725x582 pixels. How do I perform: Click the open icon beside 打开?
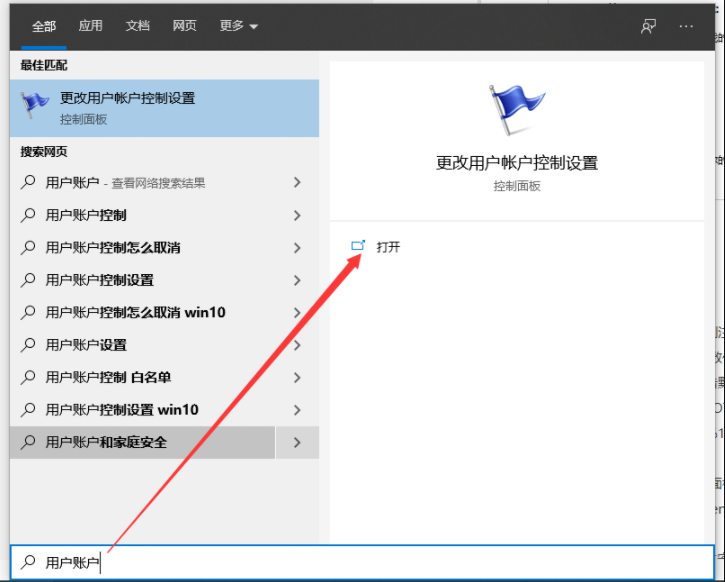[x=358, y=246]
